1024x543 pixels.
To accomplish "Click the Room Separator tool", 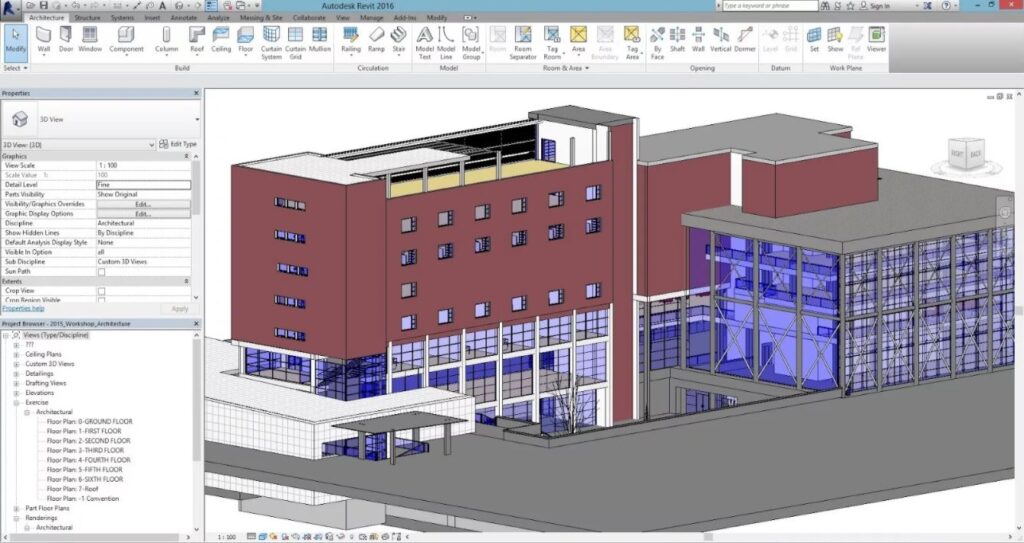I will point(522,43).
